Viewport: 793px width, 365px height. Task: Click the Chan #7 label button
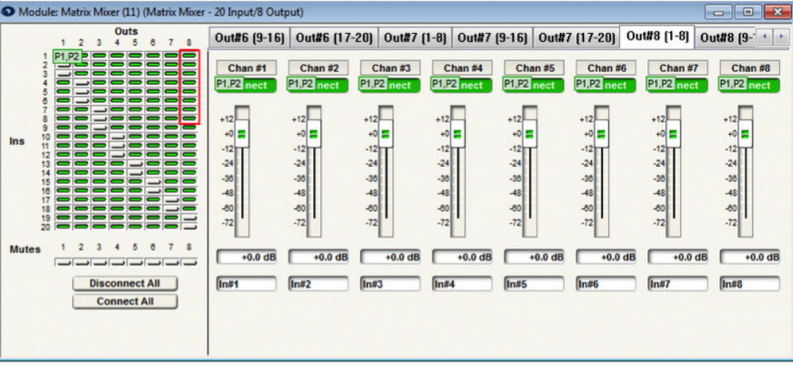[678, 68]
